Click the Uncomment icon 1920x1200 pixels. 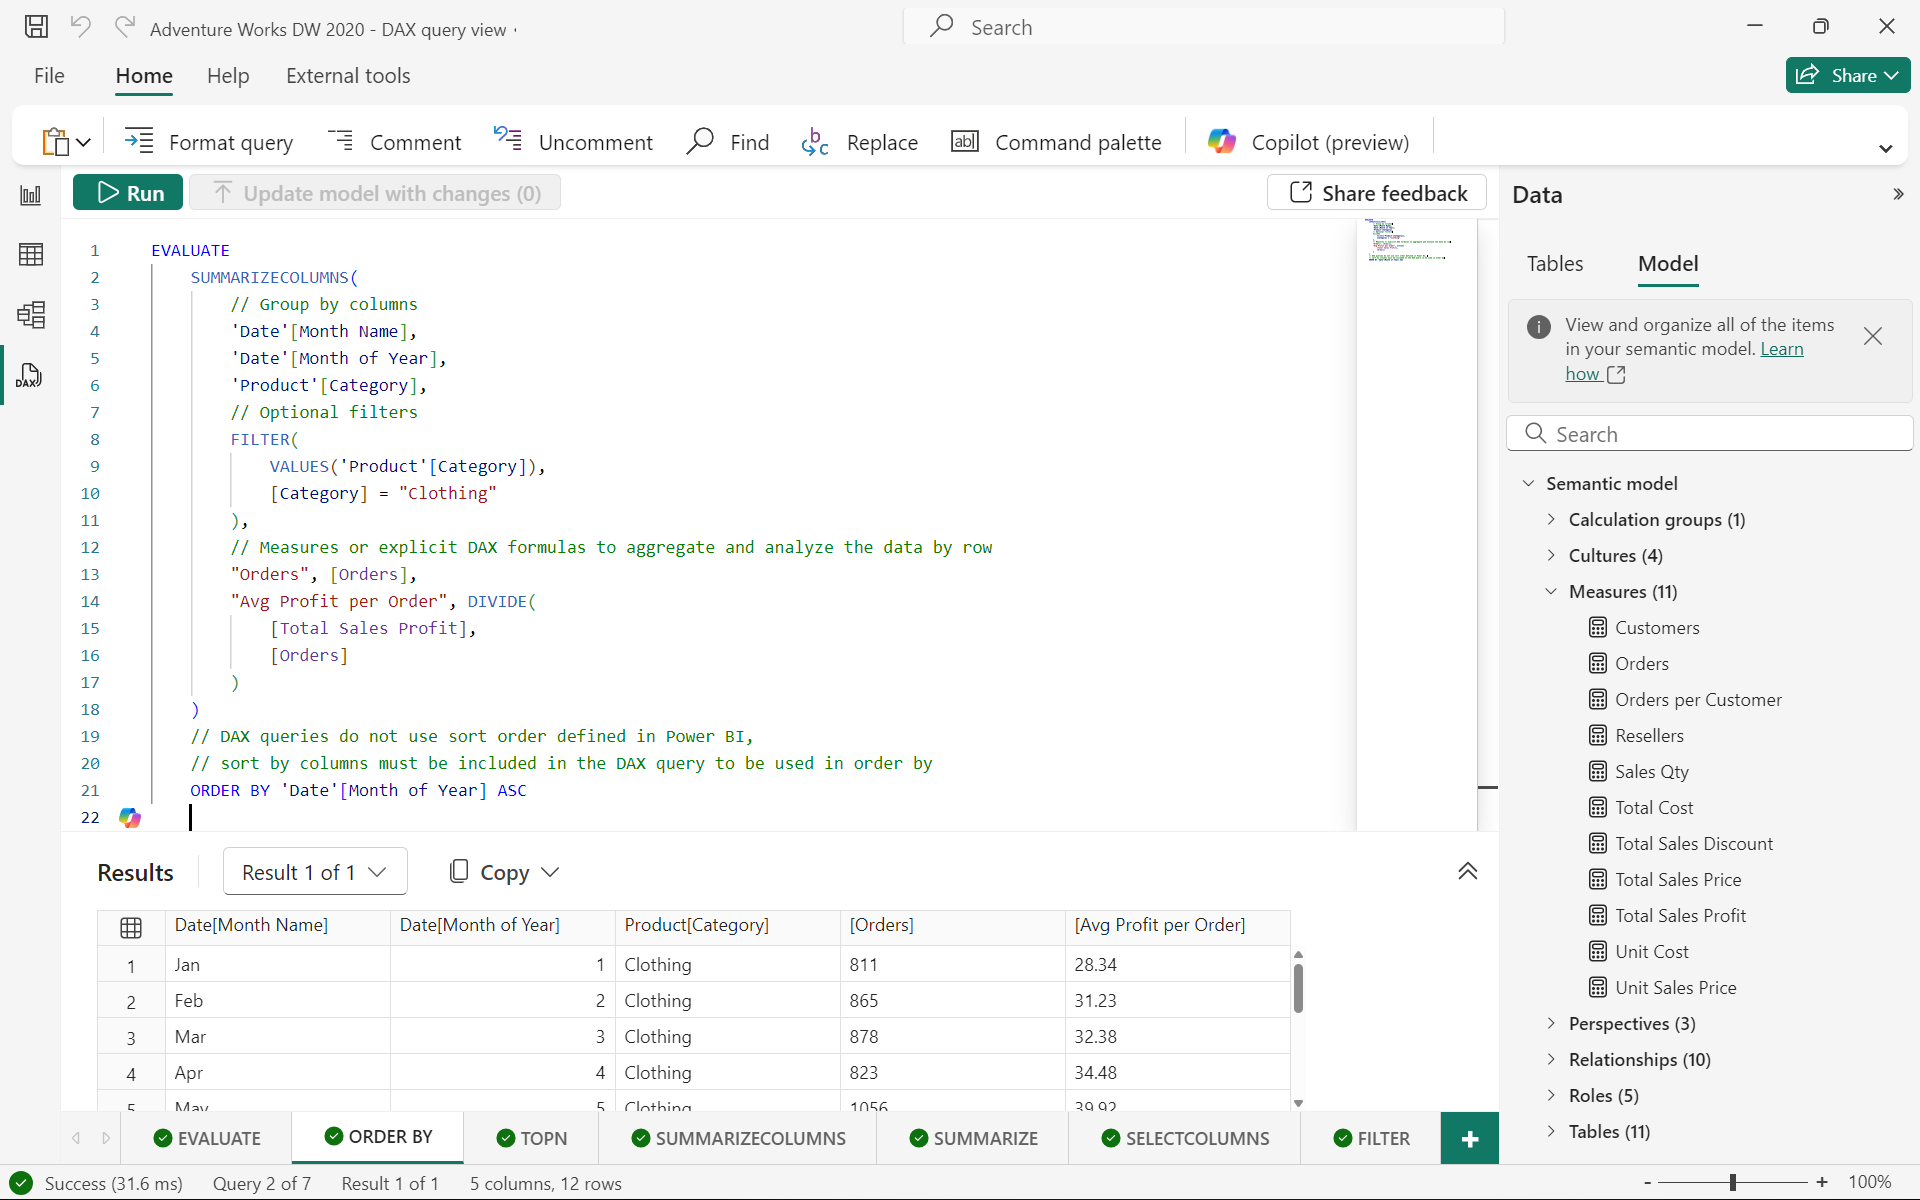(506, 141)
